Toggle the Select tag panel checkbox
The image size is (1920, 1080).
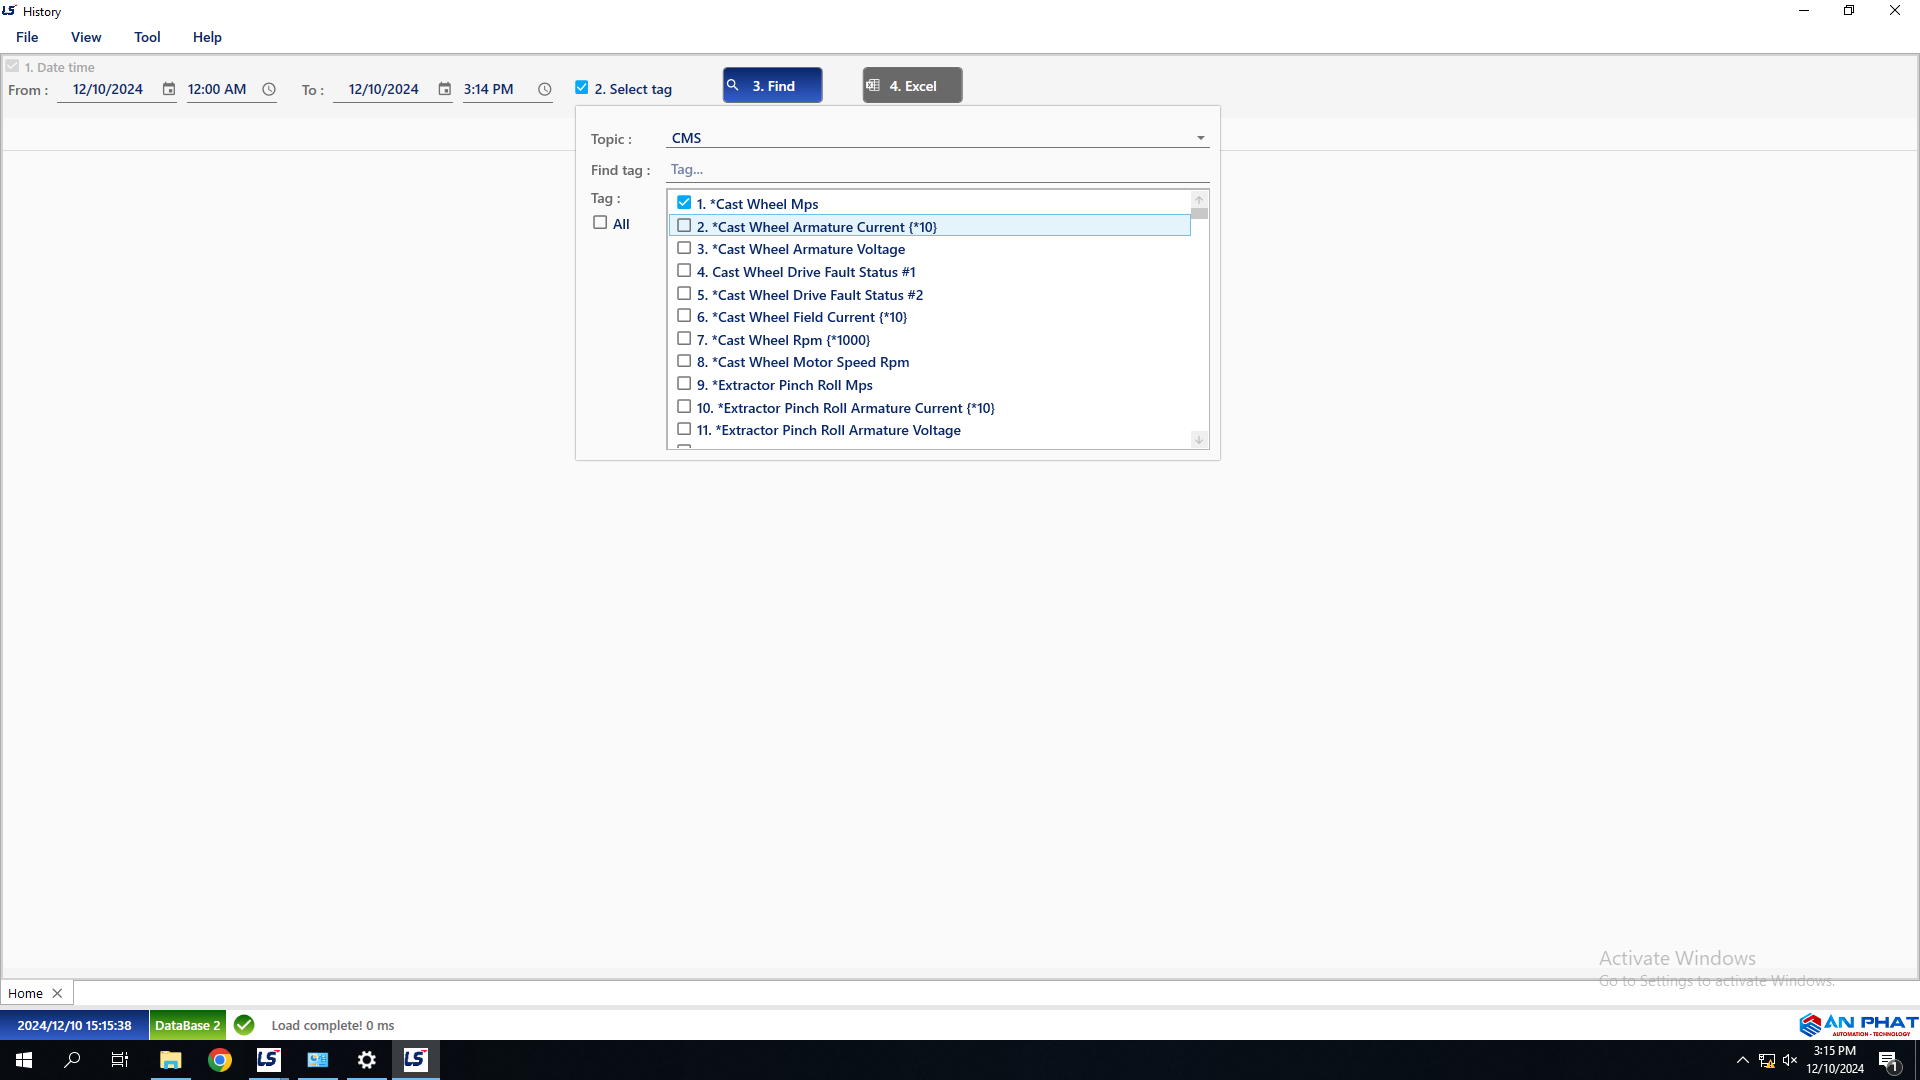tap(582, 88)
